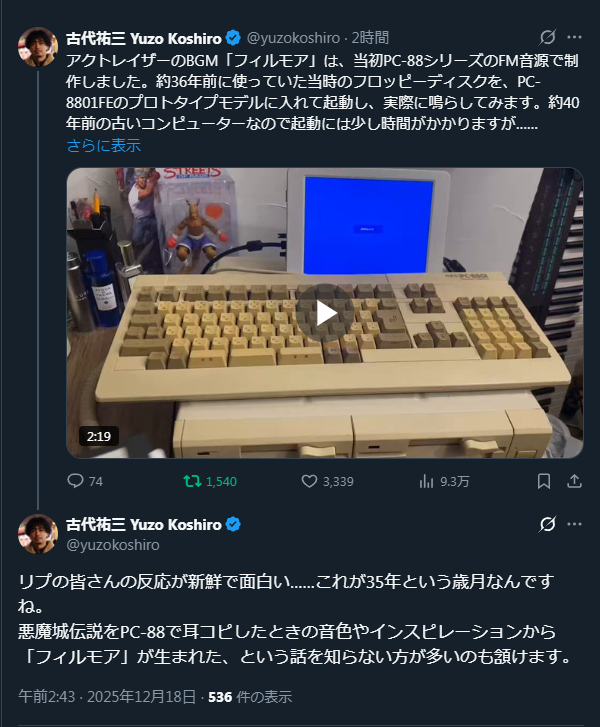The width and height of the screenshot is (600, 727).
Task: Open more options menu on the second tweet
Action: point(574,524)
